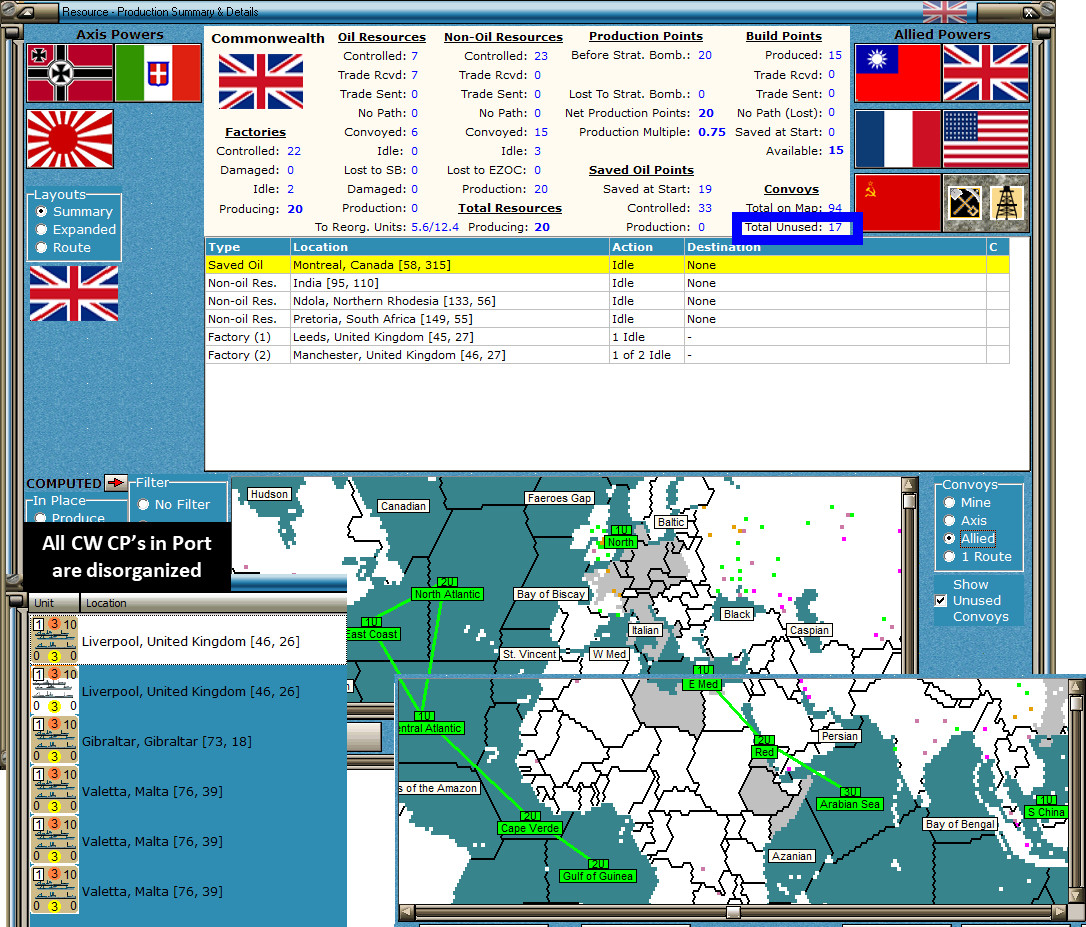The height and width of the screenshot is (927, 1086).
Task: Click the Red Sea convoy label
Action: (764, 752)
